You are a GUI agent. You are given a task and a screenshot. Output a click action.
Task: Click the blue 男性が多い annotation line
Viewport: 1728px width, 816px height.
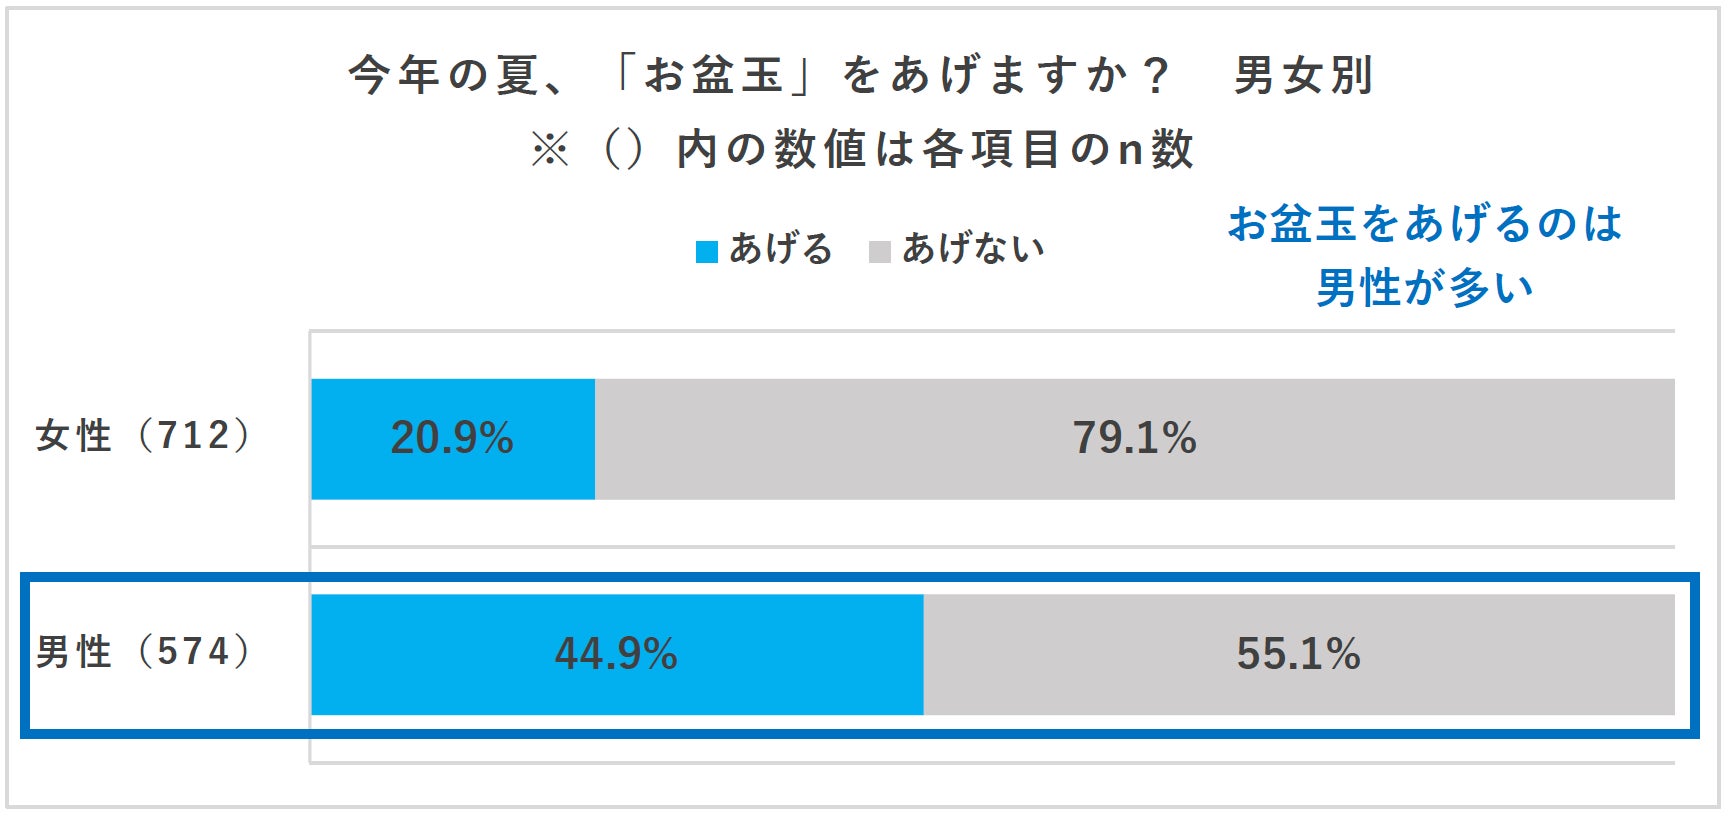coord(1425,288)
